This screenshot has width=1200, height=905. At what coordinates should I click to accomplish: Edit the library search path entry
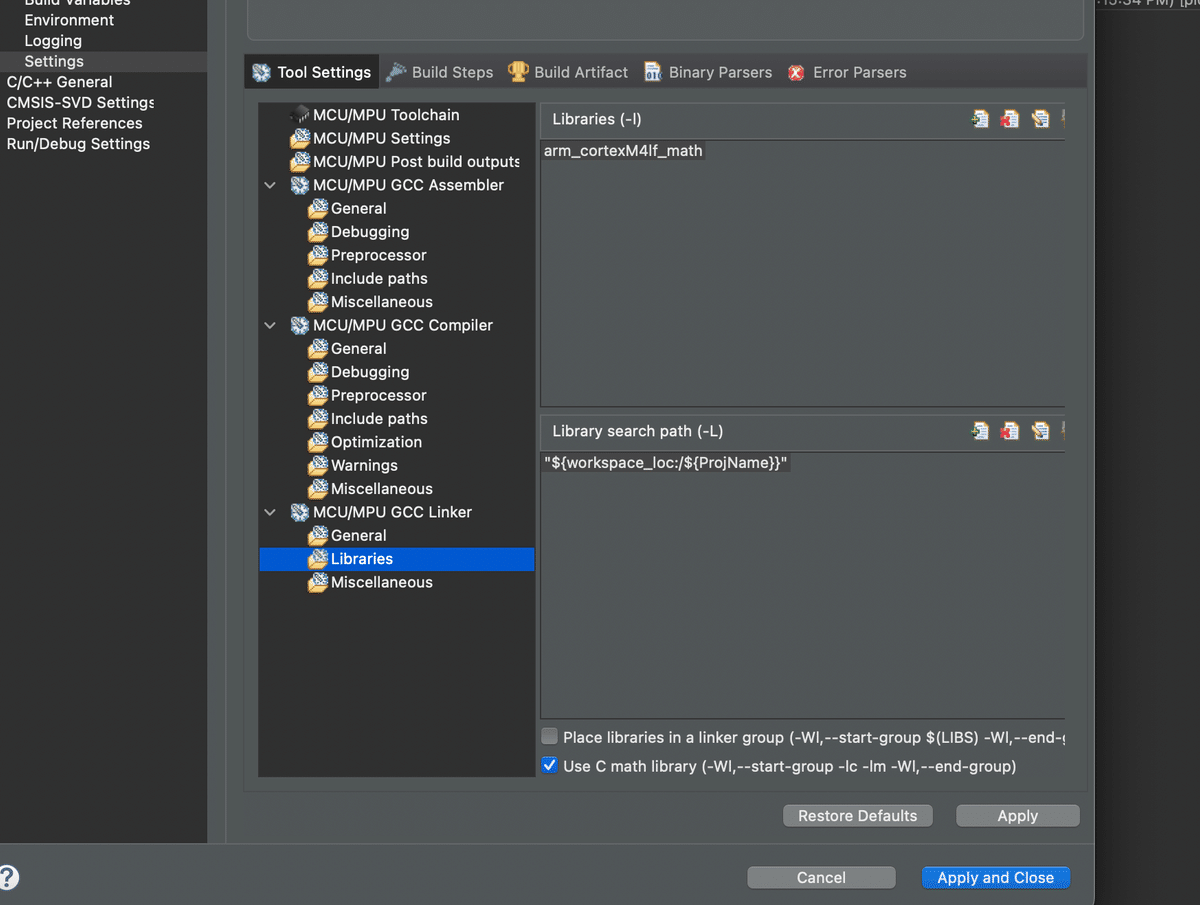(1040, 430)
